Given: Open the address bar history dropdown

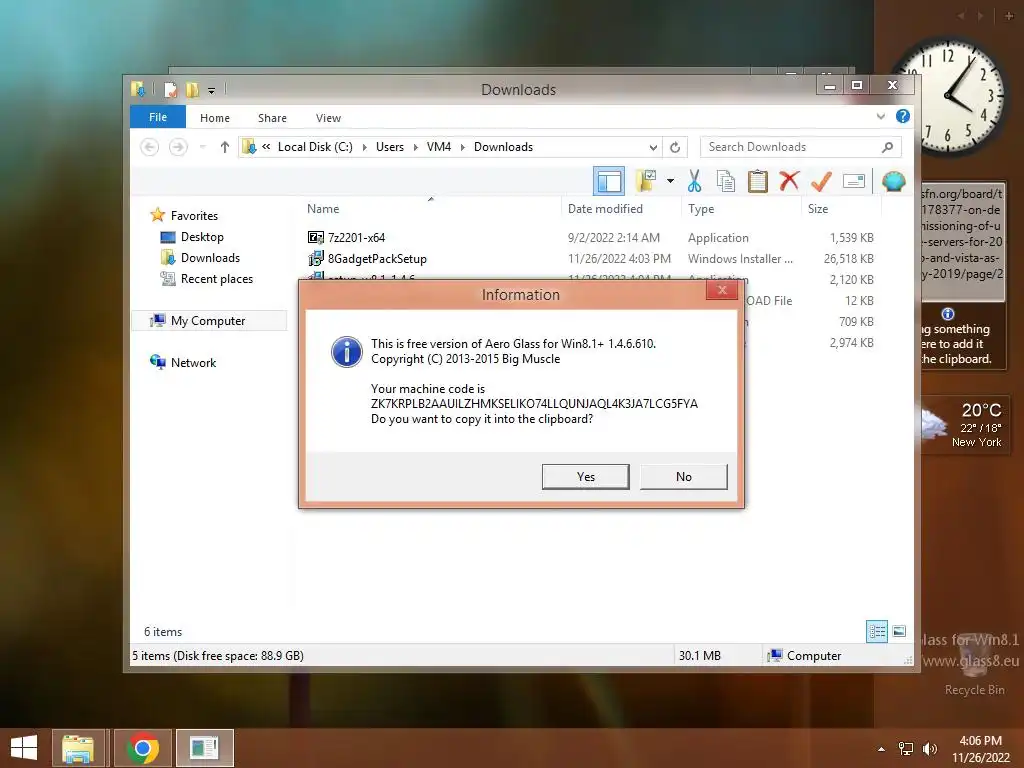Looking at the screenshot, I should (653, 148).
